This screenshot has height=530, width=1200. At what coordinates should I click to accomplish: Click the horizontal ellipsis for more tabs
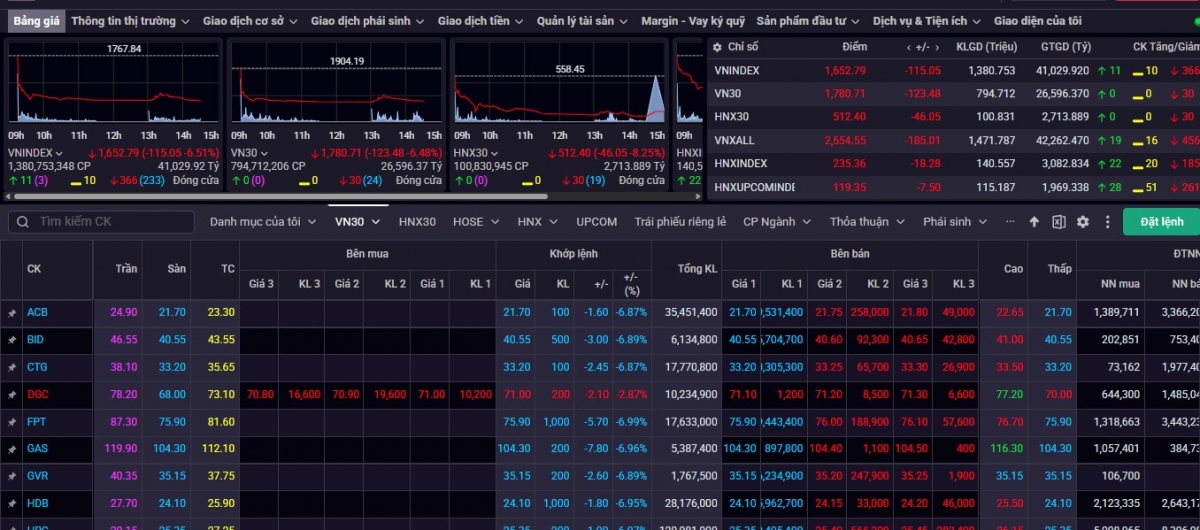1011,222
